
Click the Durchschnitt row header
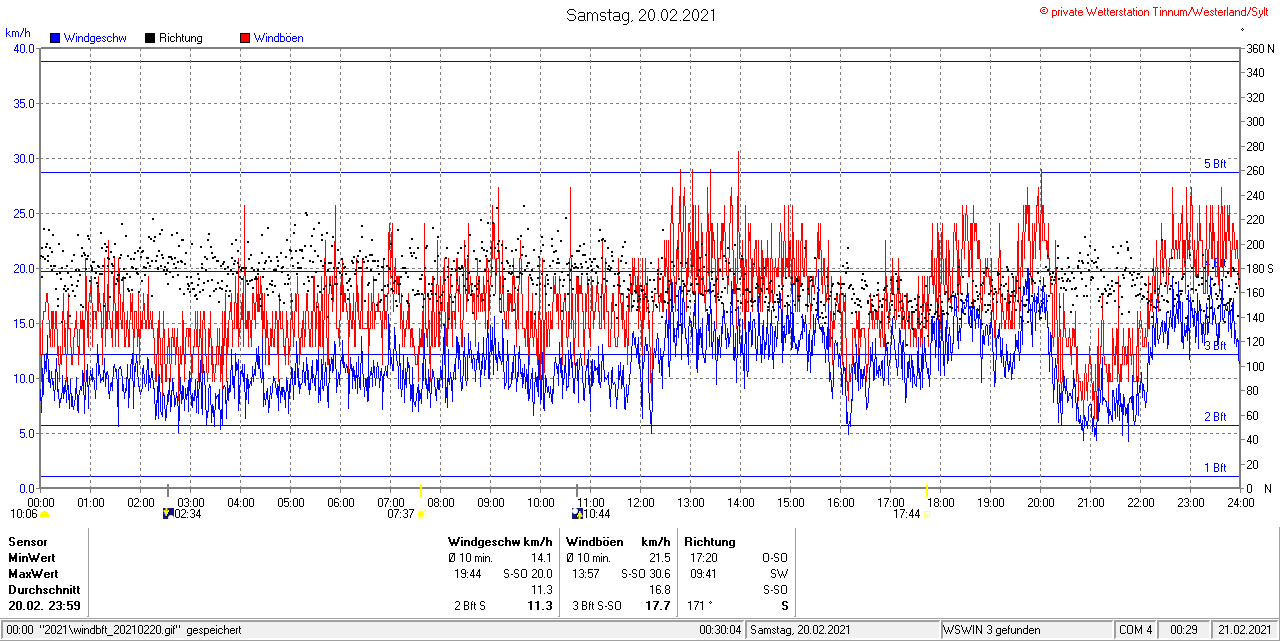[43, 590]
